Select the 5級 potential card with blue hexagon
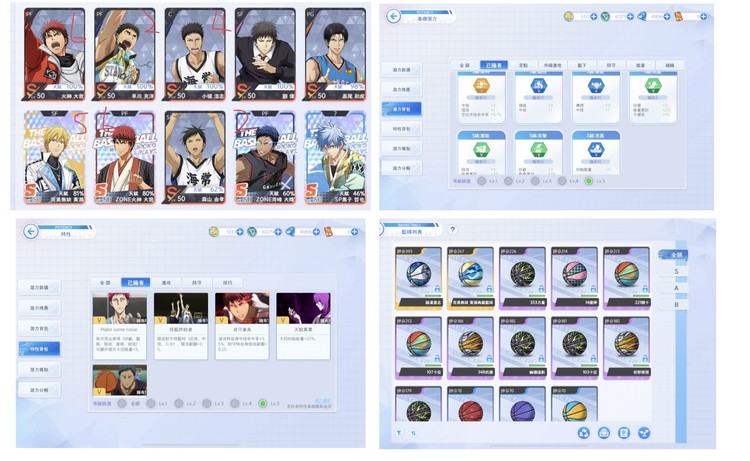The image size is (750, 461). [x=596, y=153]
